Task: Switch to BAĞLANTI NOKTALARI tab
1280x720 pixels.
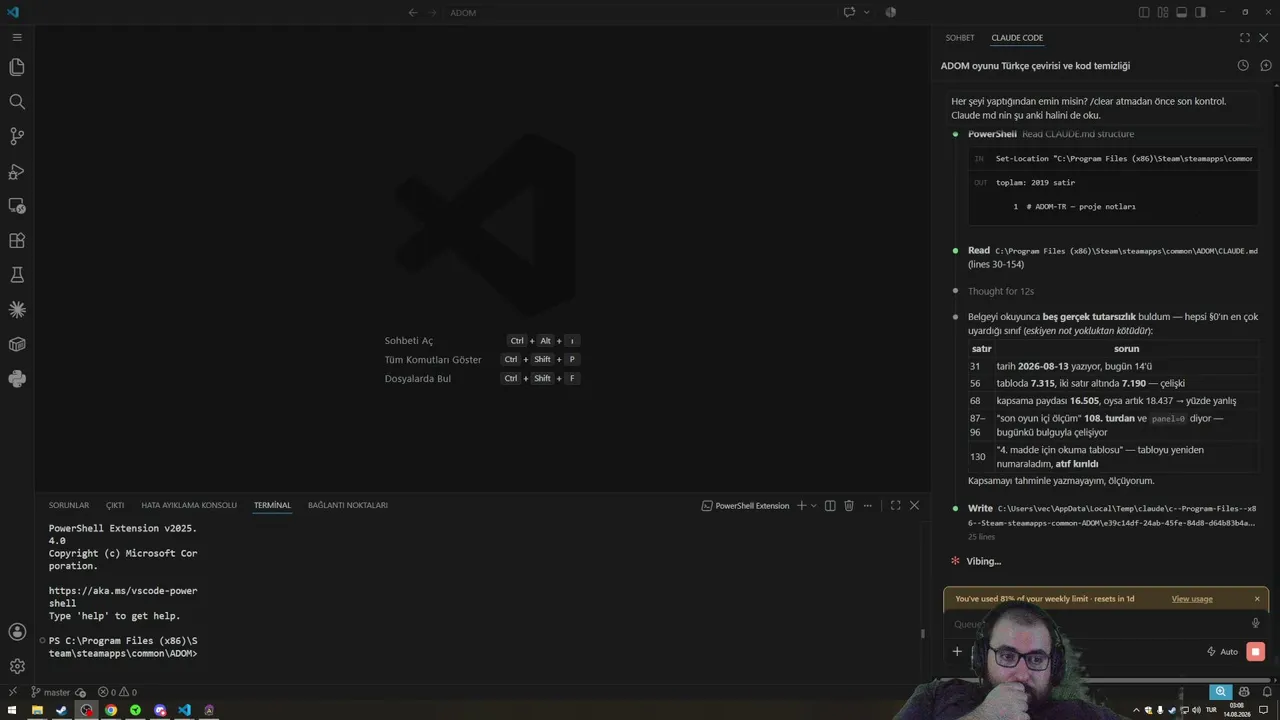Action: click(348, 506)
